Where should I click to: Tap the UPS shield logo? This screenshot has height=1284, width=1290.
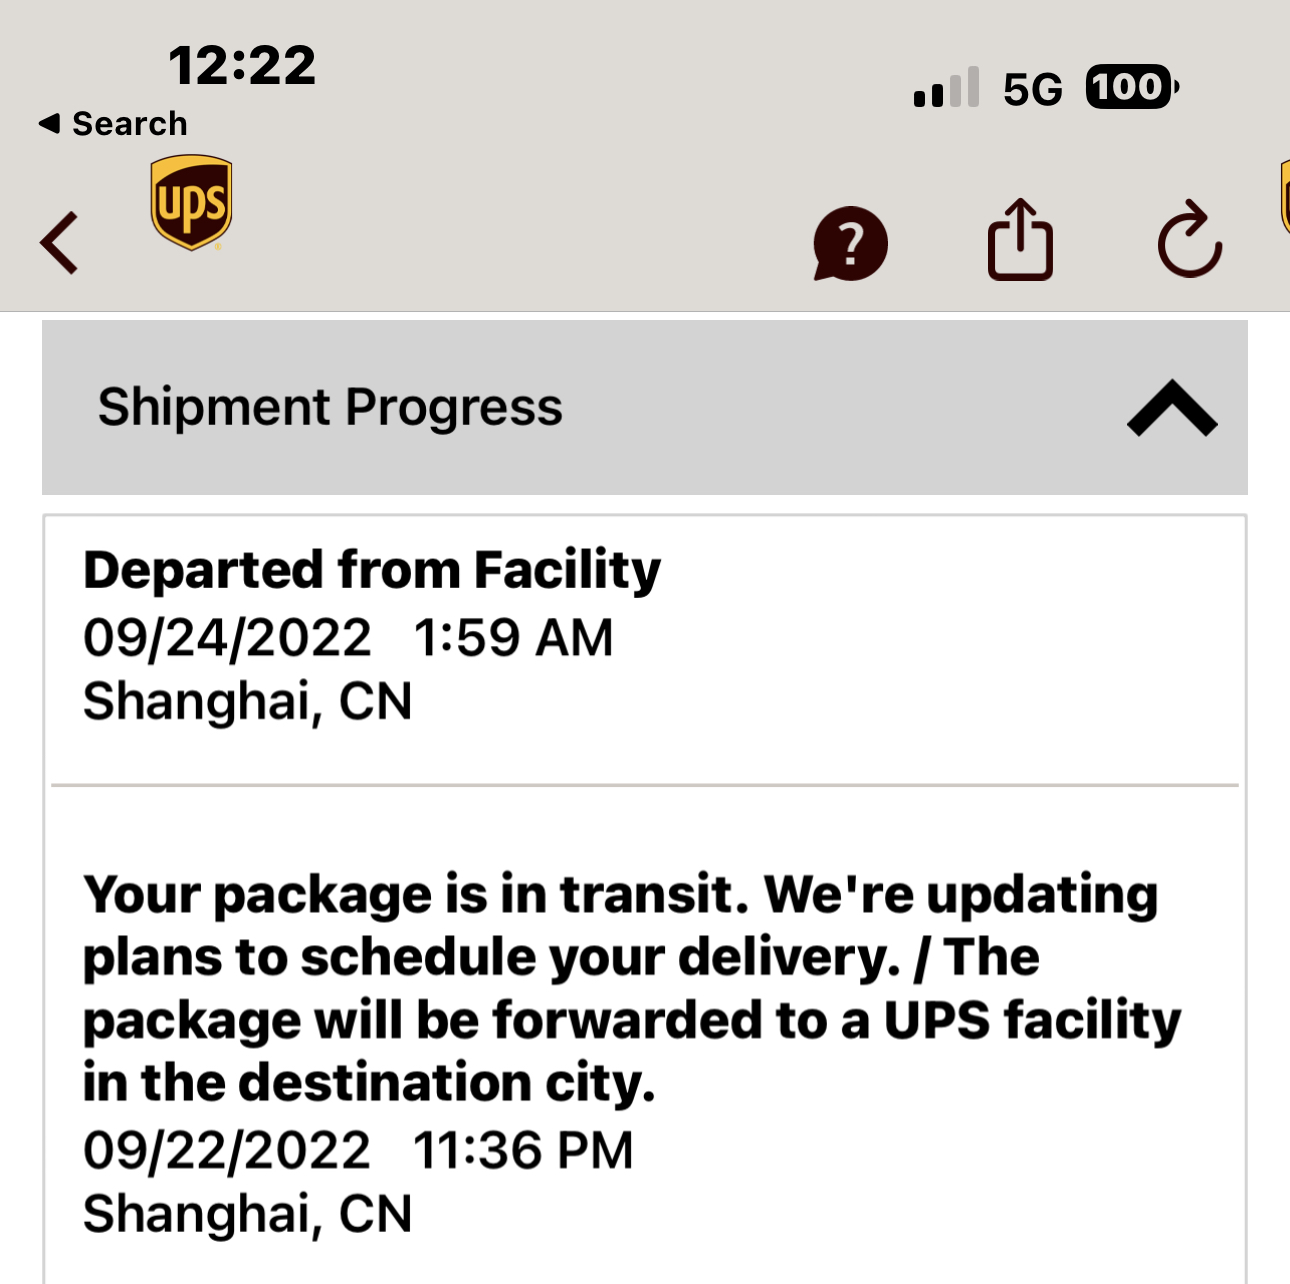(x=191, y=202)
